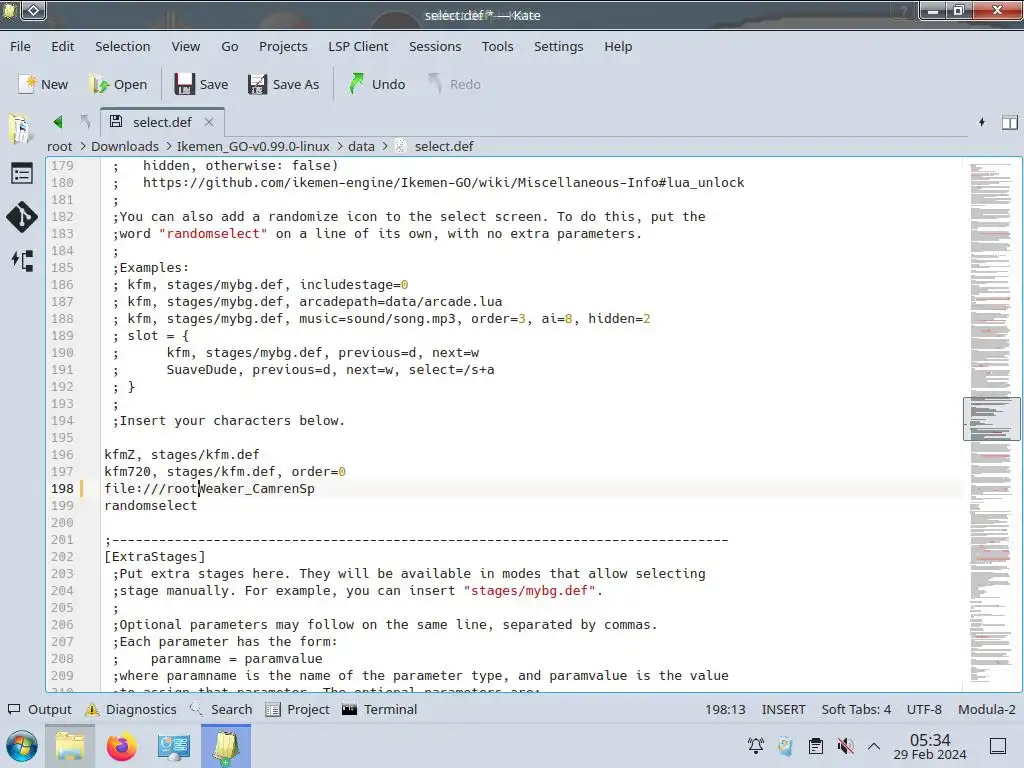Click the ;Insert your characters below. line

click(x=229, y=421)
